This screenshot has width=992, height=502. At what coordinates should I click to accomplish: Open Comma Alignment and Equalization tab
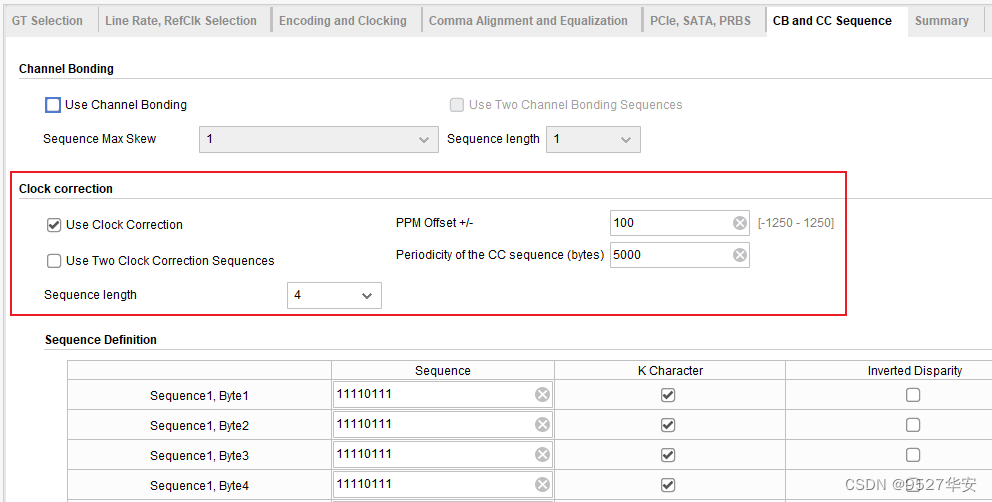(528, 20)
